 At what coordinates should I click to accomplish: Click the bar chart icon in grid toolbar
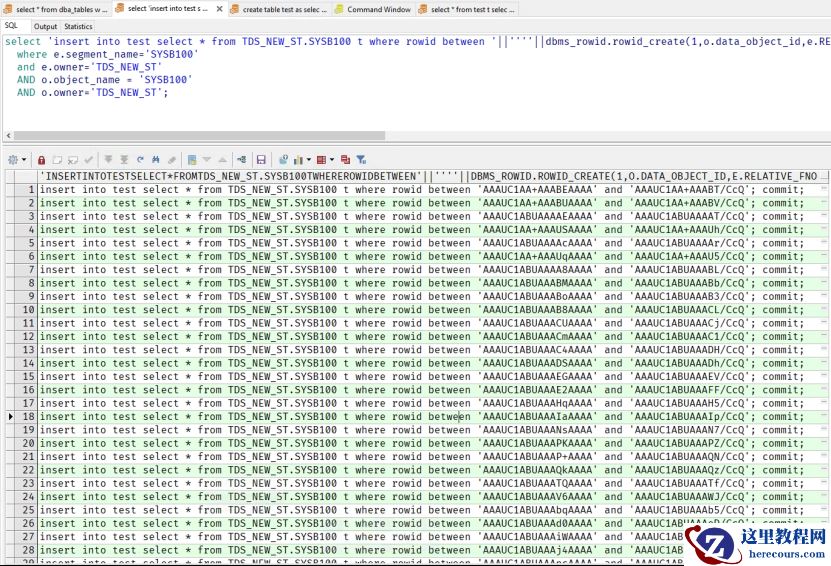point(298,160)
